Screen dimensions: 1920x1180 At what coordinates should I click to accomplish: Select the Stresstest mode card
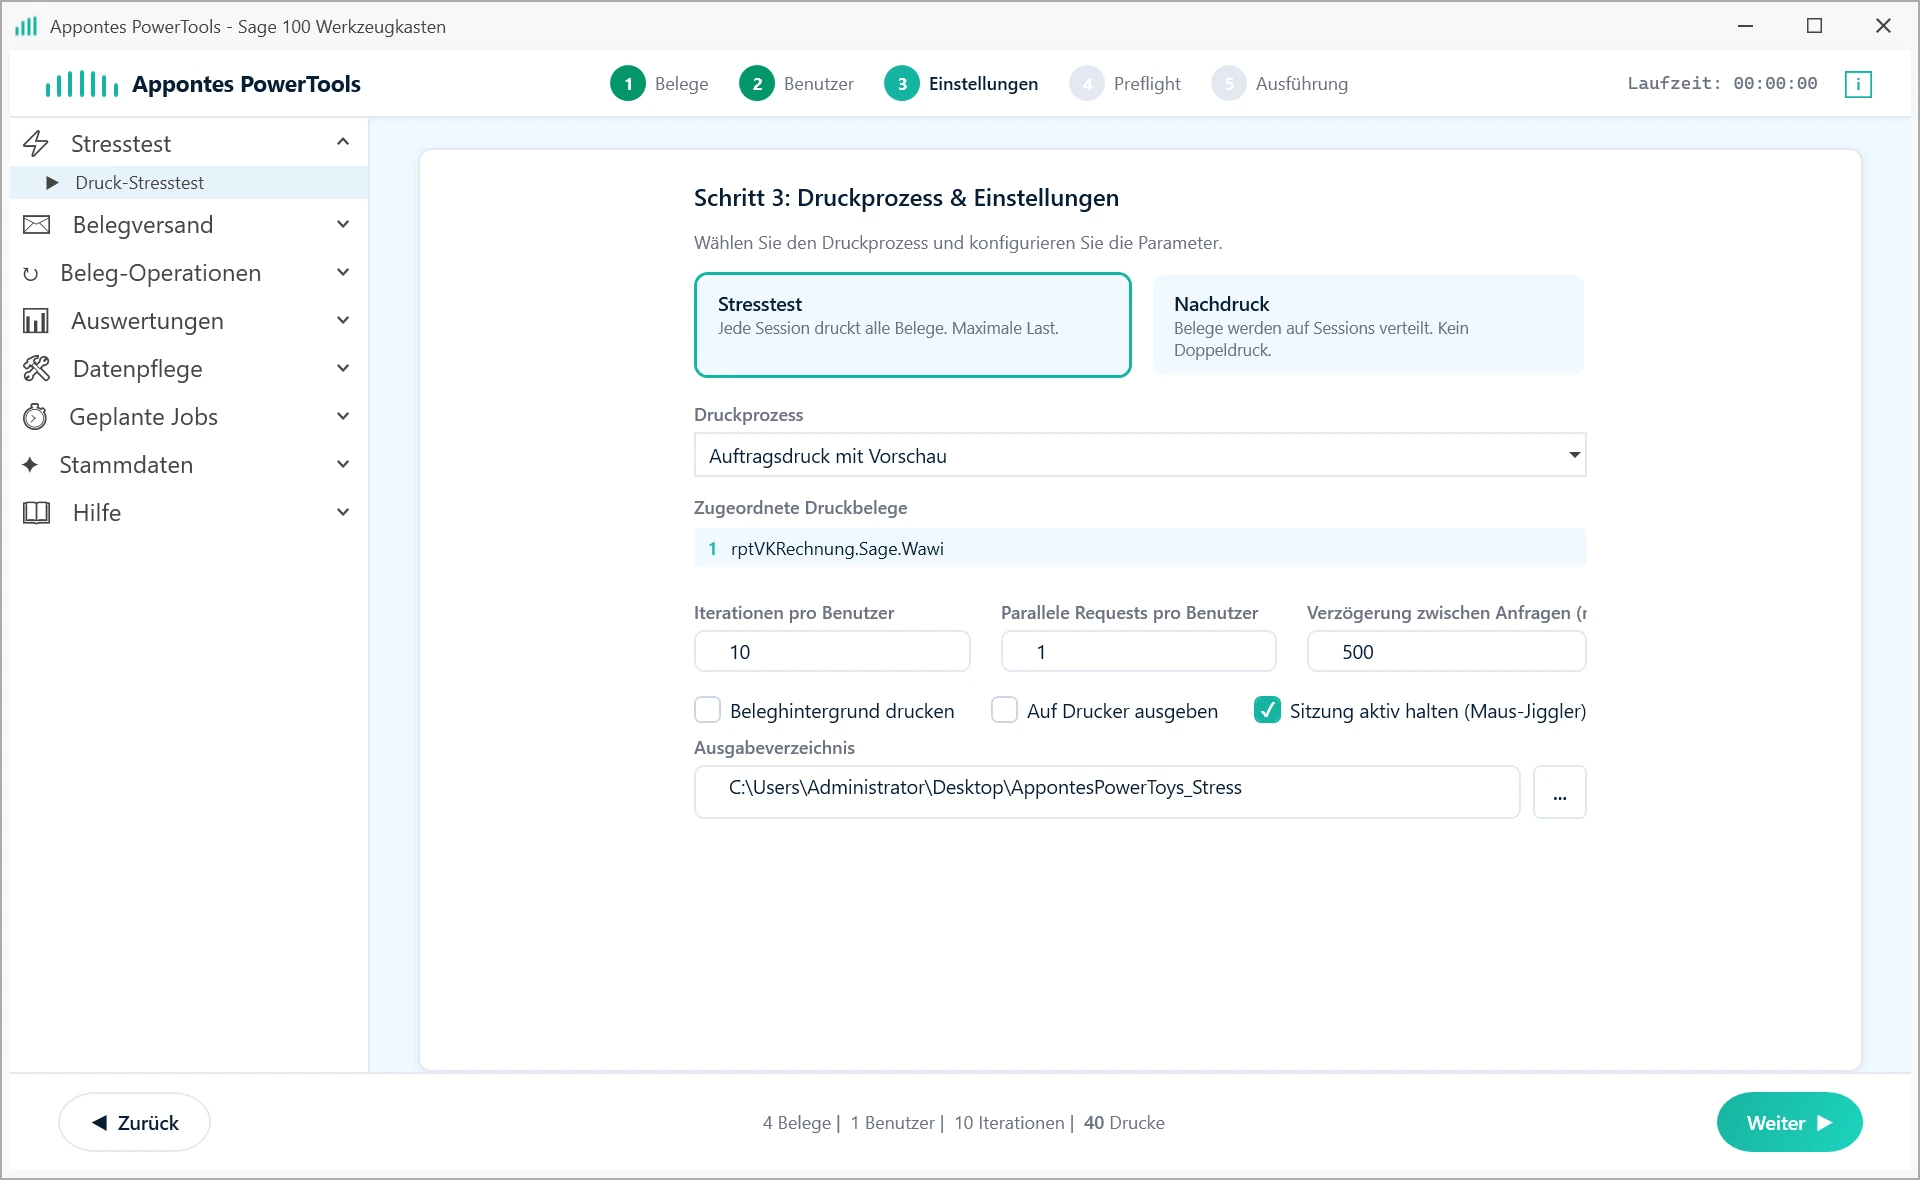pyautogui.click(x=912, y=325)
